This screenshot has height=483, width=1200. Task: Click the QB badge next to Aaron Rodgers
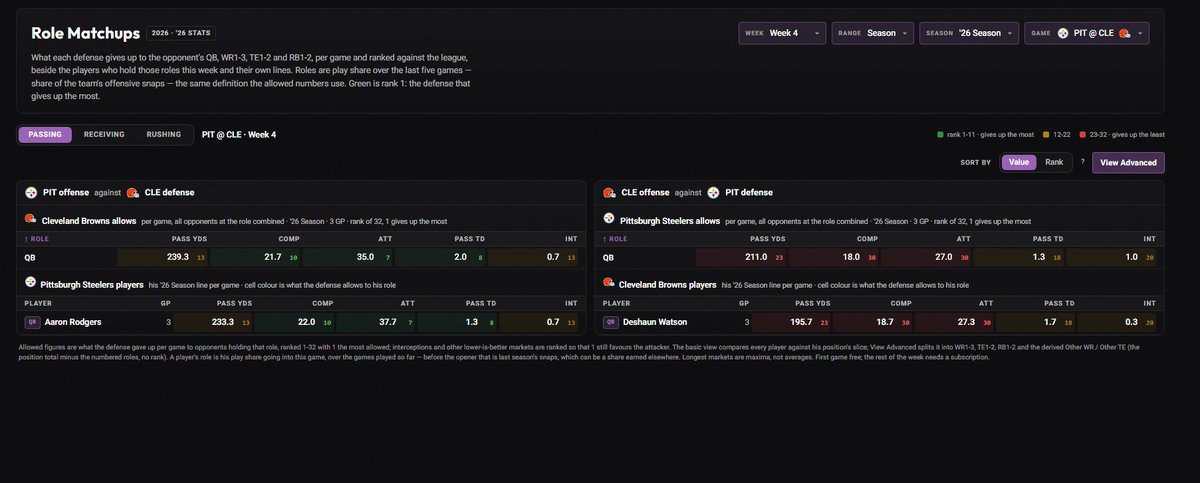33,323
